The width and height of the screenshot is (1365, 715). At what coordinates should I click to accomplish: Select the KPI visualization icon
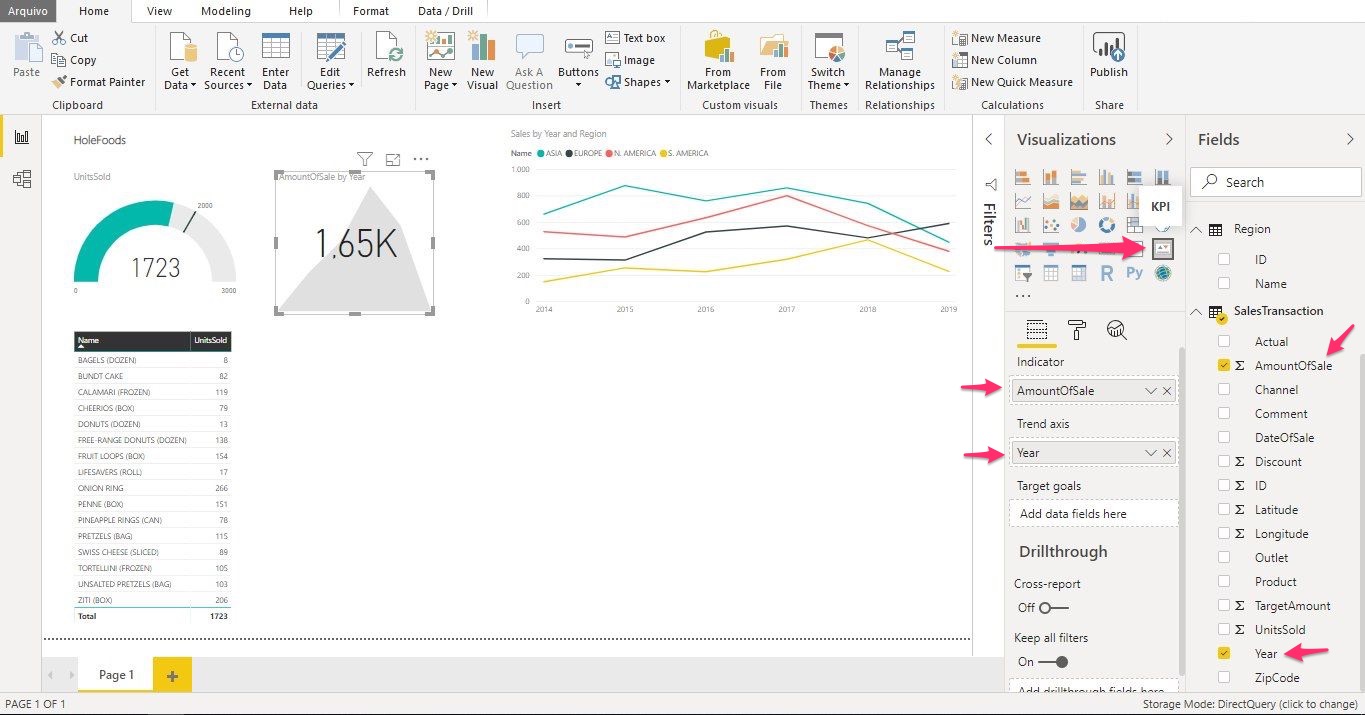click(x=1162, y=248)
